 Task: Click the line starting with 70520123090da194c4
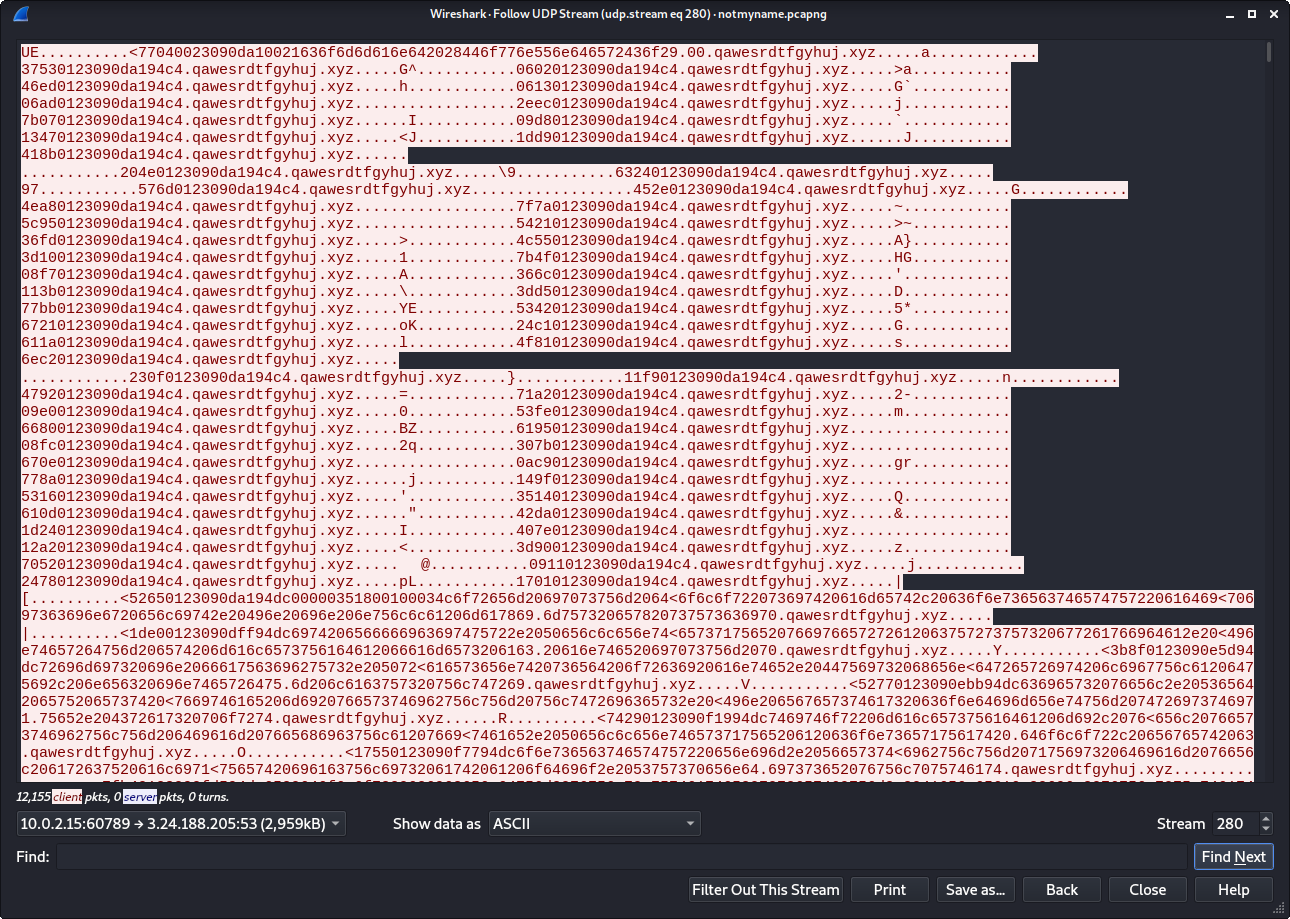(x=522, y=564)
